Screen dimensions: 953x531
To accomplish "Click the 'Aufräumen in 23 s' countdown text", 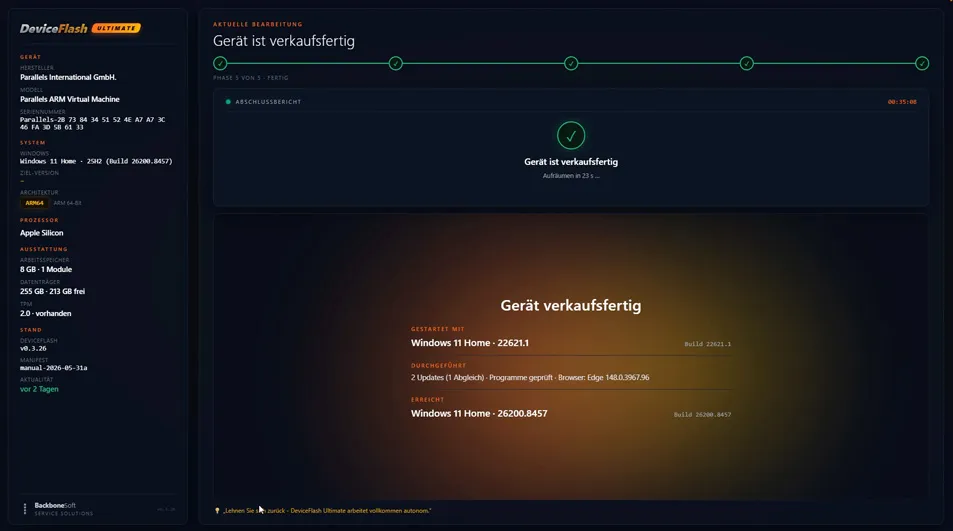I will tap(571, 176).
